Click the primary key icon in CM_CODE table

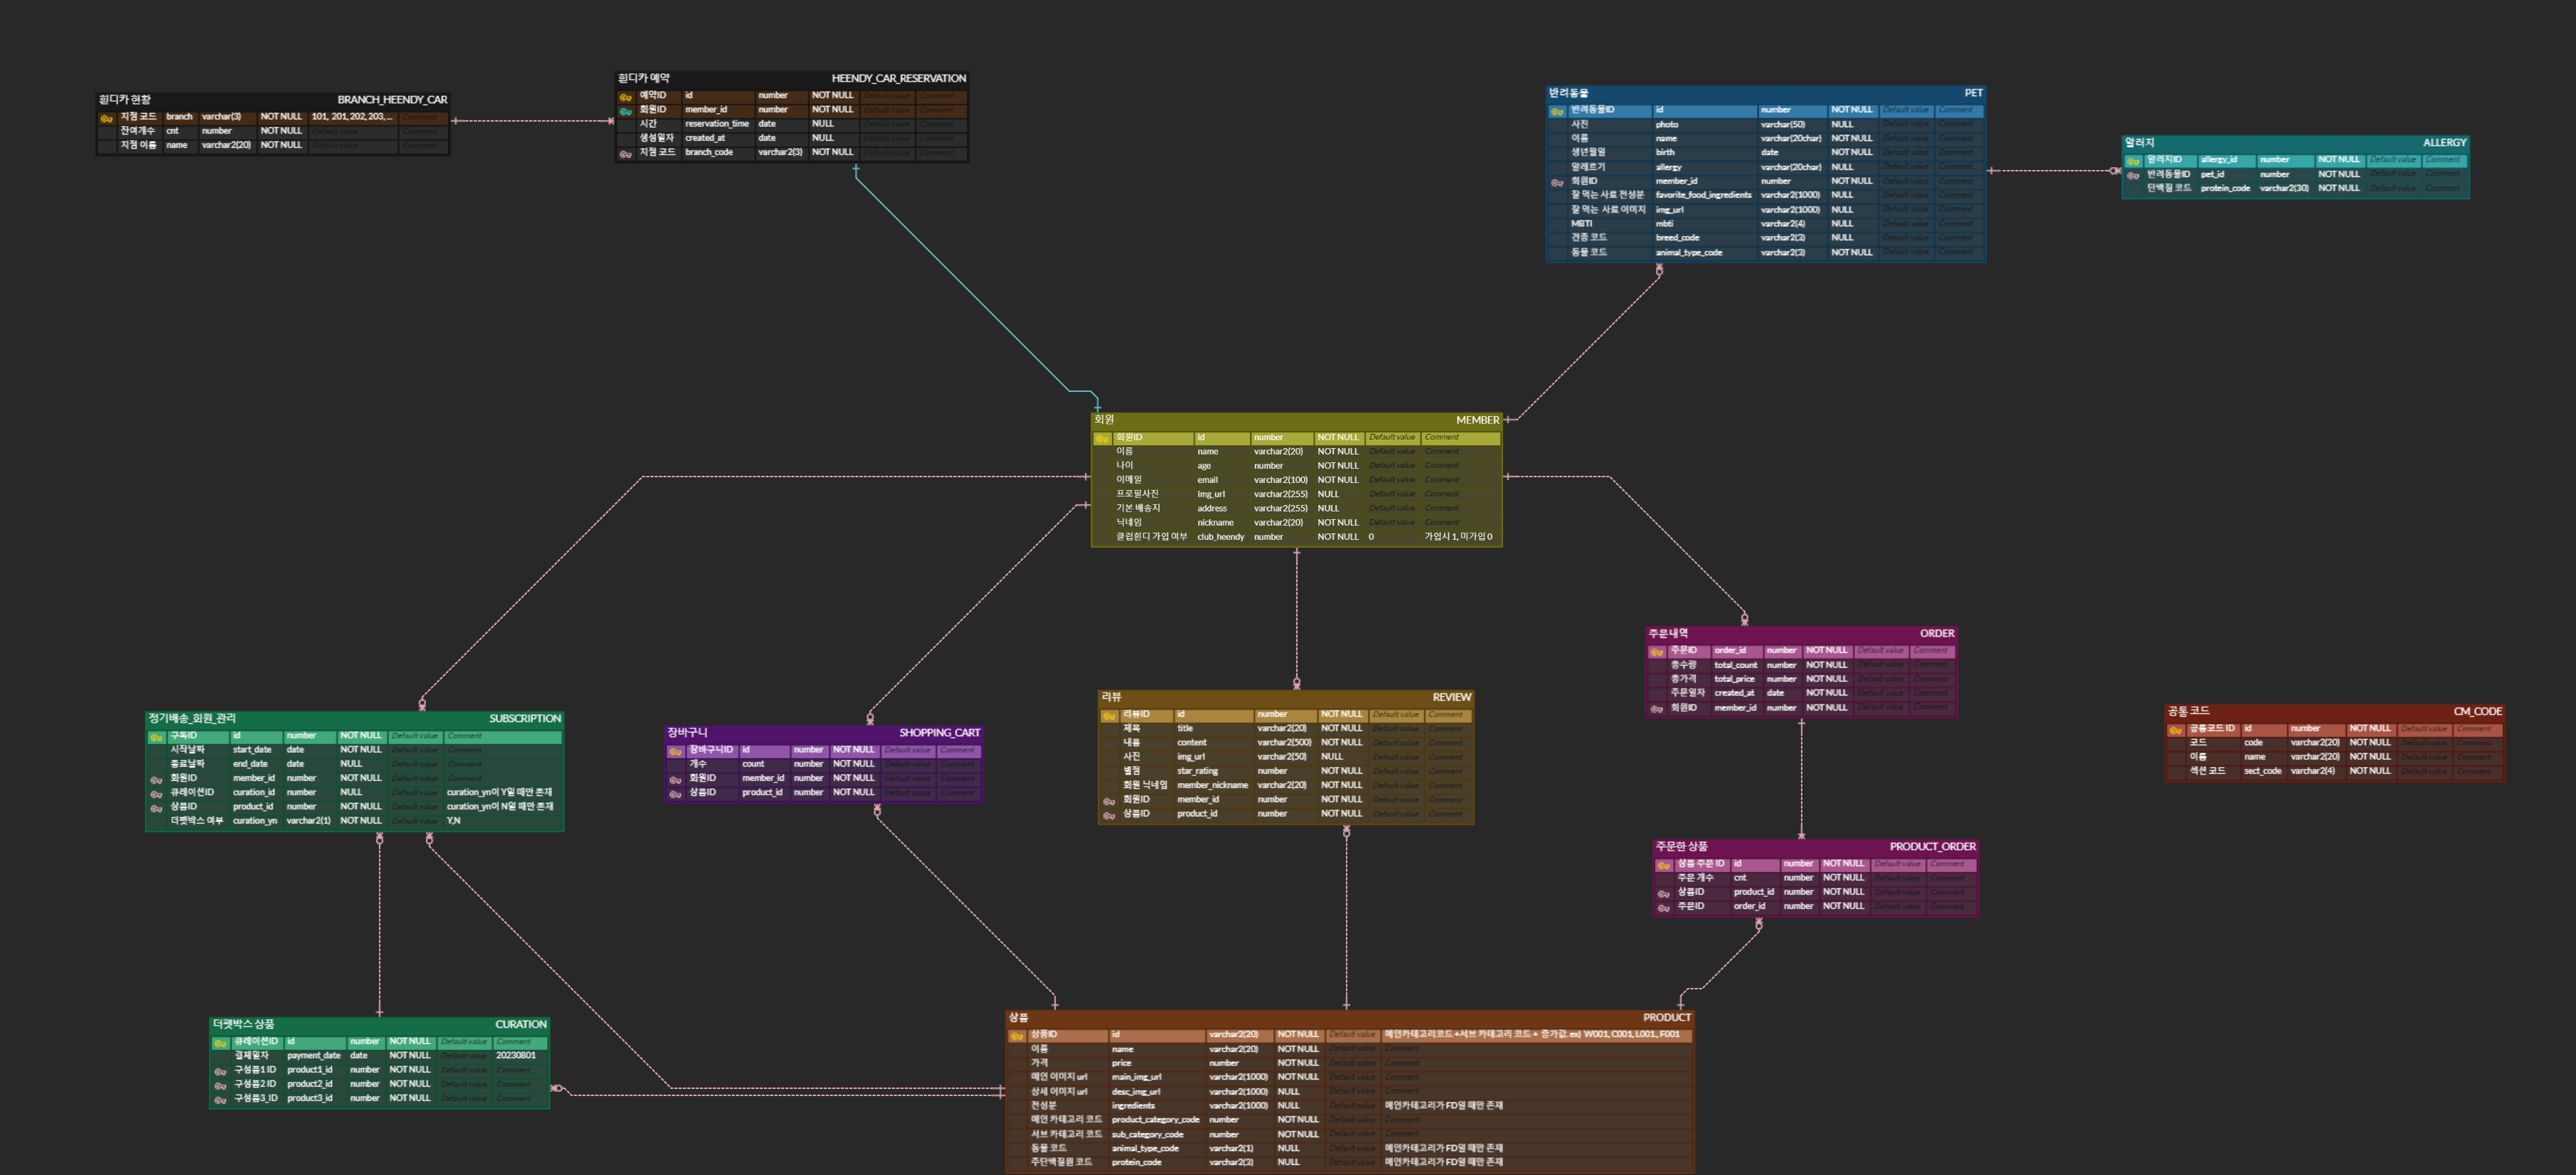(x=2175, y=730)
